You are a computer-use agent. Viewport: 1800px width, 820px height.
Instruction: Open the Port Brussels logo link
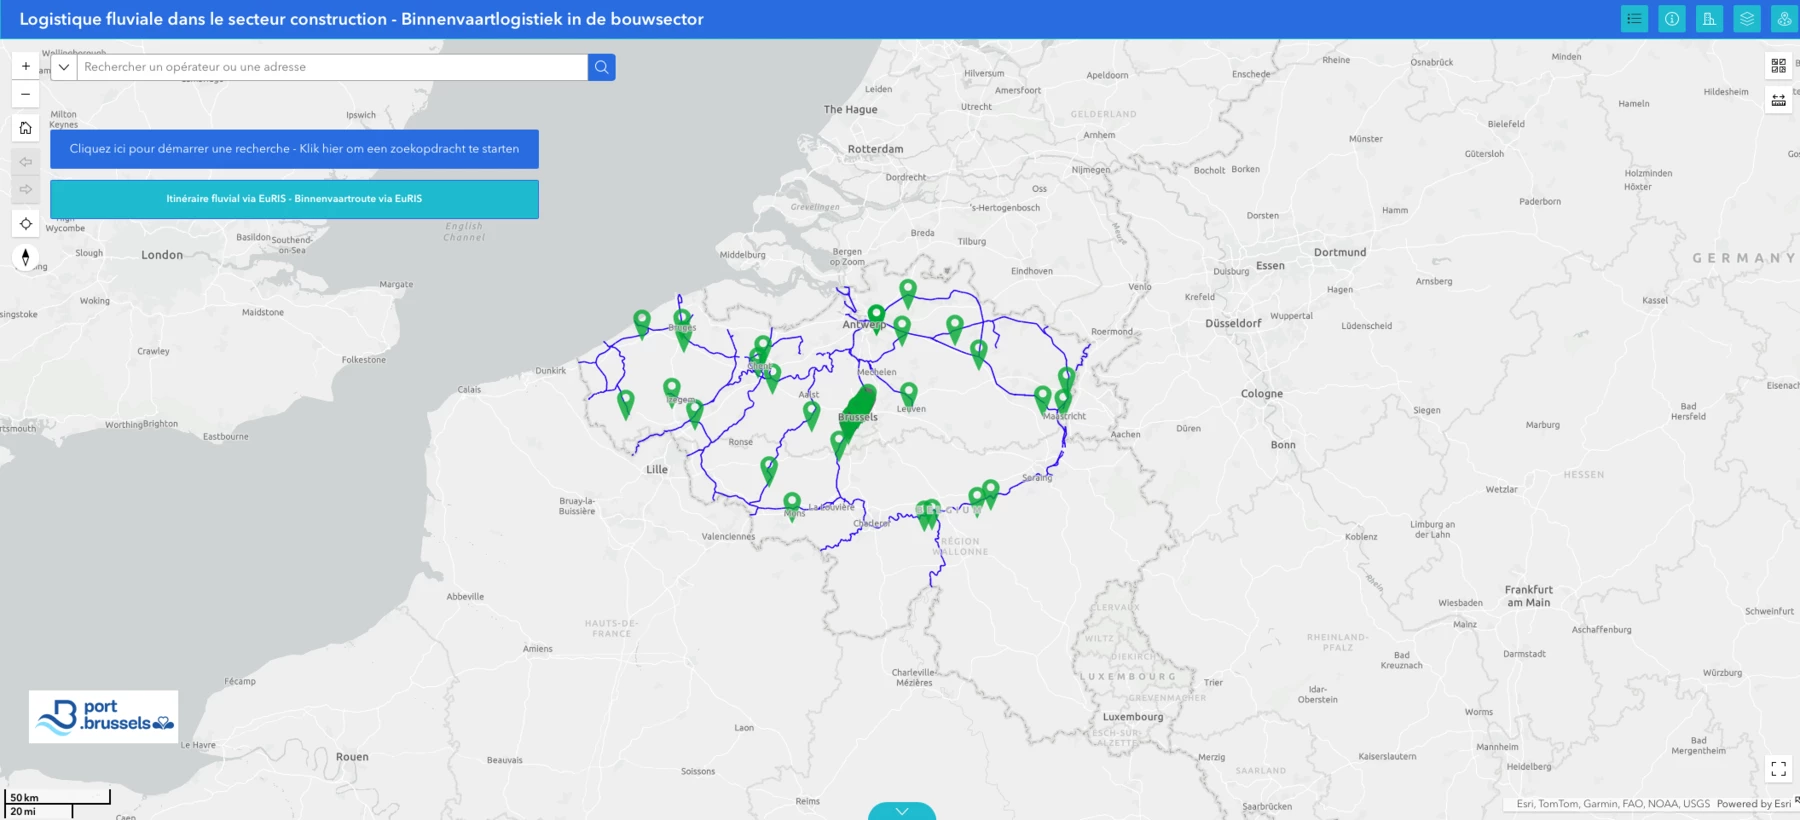pyautogui.click(x=103, y=716)
